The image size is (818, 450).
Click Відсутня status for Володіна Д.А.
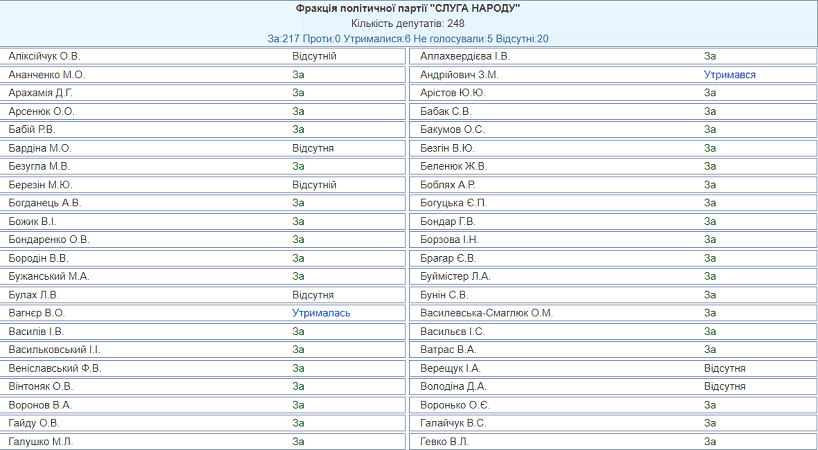click(725, 387)
